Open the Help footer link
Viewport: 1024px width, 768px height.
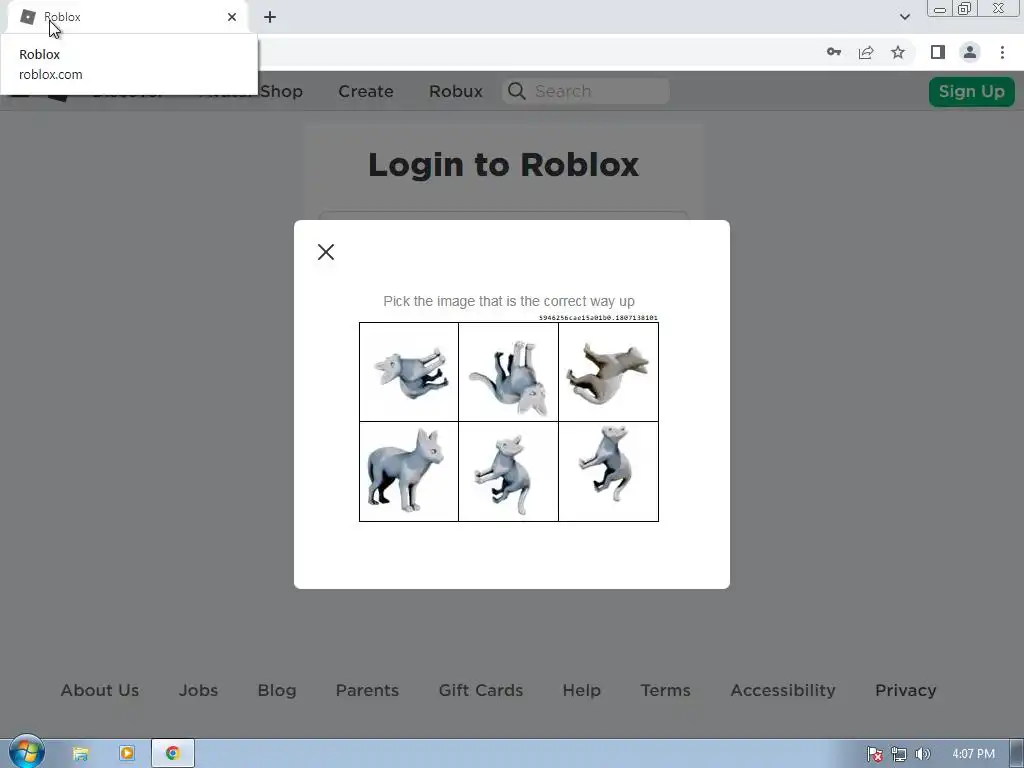pyautogui.click(x=581, y=690)
